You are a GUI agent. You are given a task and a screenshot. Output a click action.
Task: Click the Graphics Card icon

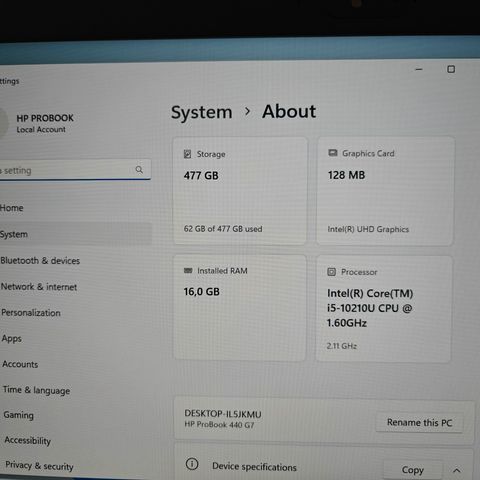333,153
